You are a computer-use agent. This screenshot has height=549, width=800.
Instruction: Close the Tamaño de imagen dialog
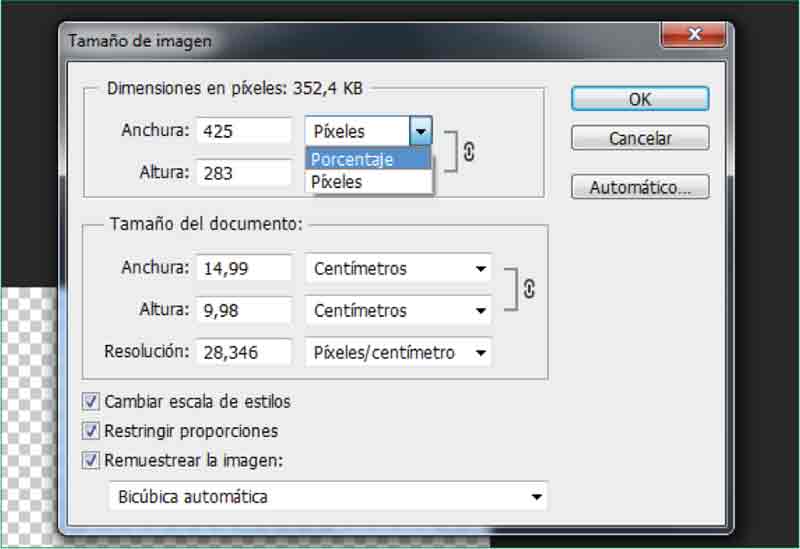coord(694,37)
